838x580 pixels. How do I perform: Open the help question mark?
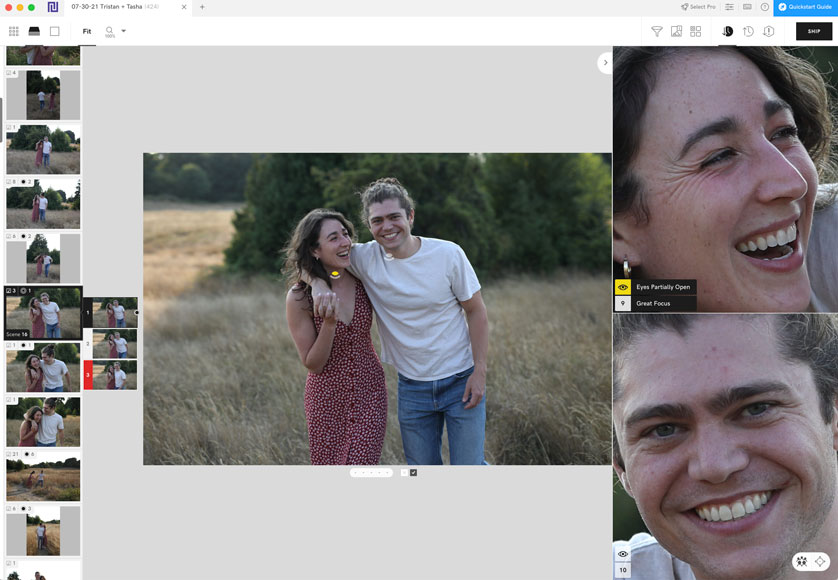[765, 7]
